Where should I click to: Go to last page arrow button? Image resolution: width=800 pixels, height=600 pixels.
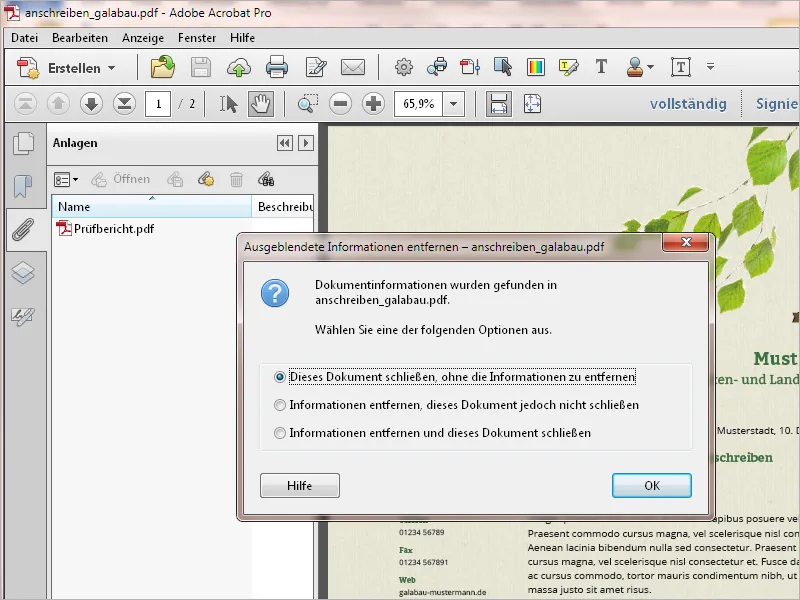(x=124, y=104)
